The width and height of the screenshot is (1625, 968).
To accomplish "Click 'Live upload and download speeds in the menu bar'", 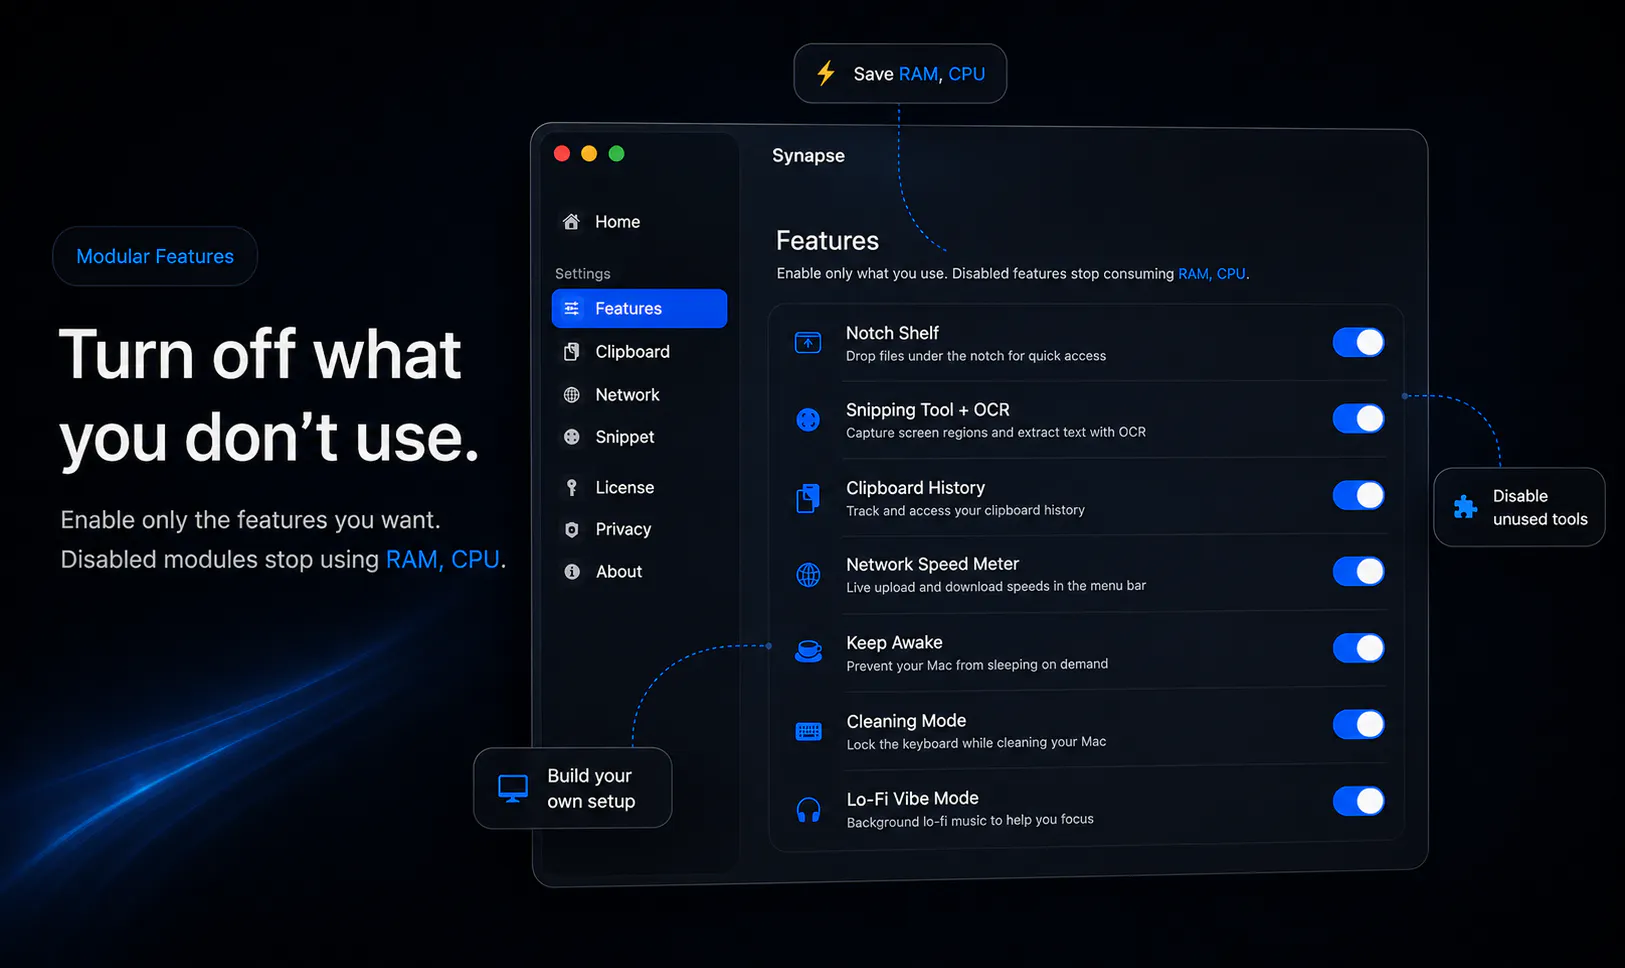I will click(996, 586).
